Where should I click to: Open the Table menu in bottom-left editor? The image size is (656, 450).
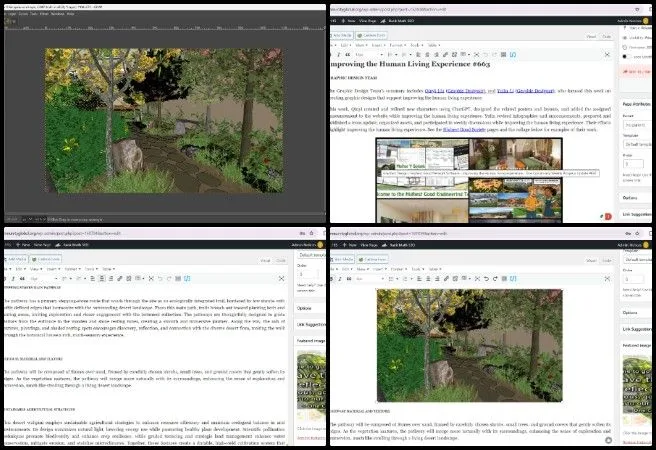tap(107, 268)
